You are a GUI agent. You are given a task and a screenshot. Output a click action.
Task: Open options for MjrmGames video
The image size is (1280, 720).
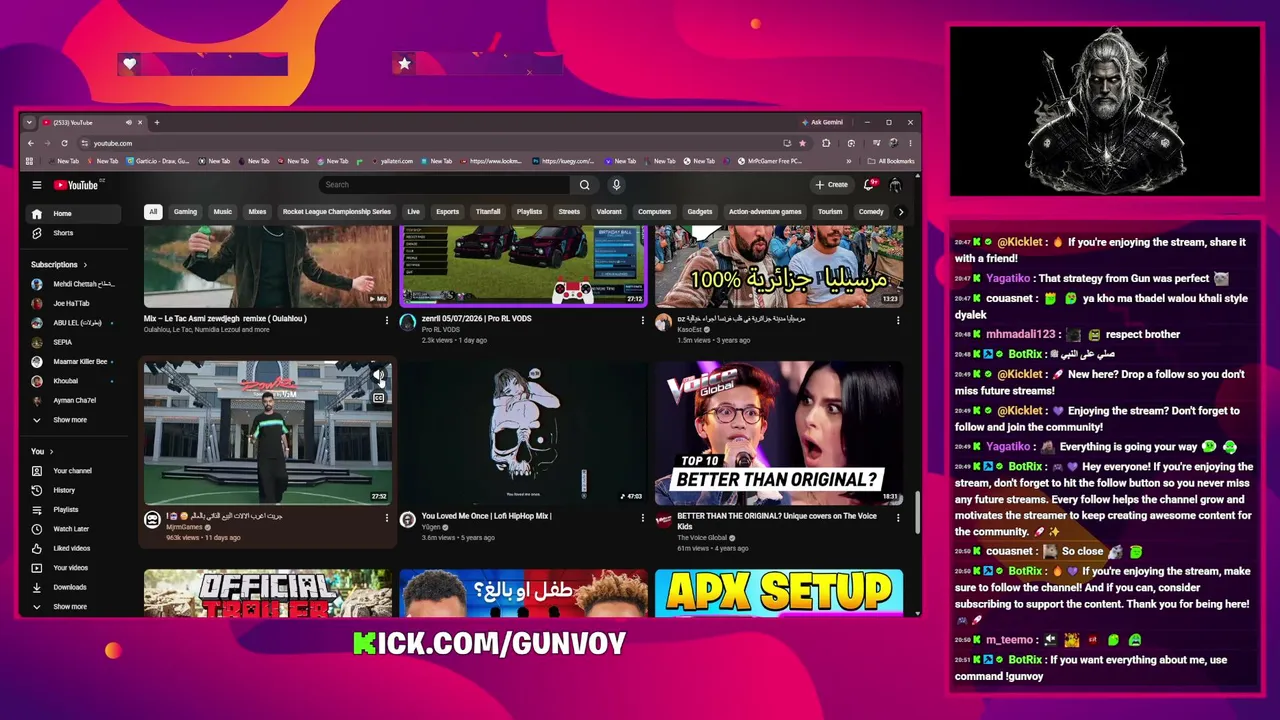coord(387,518)
